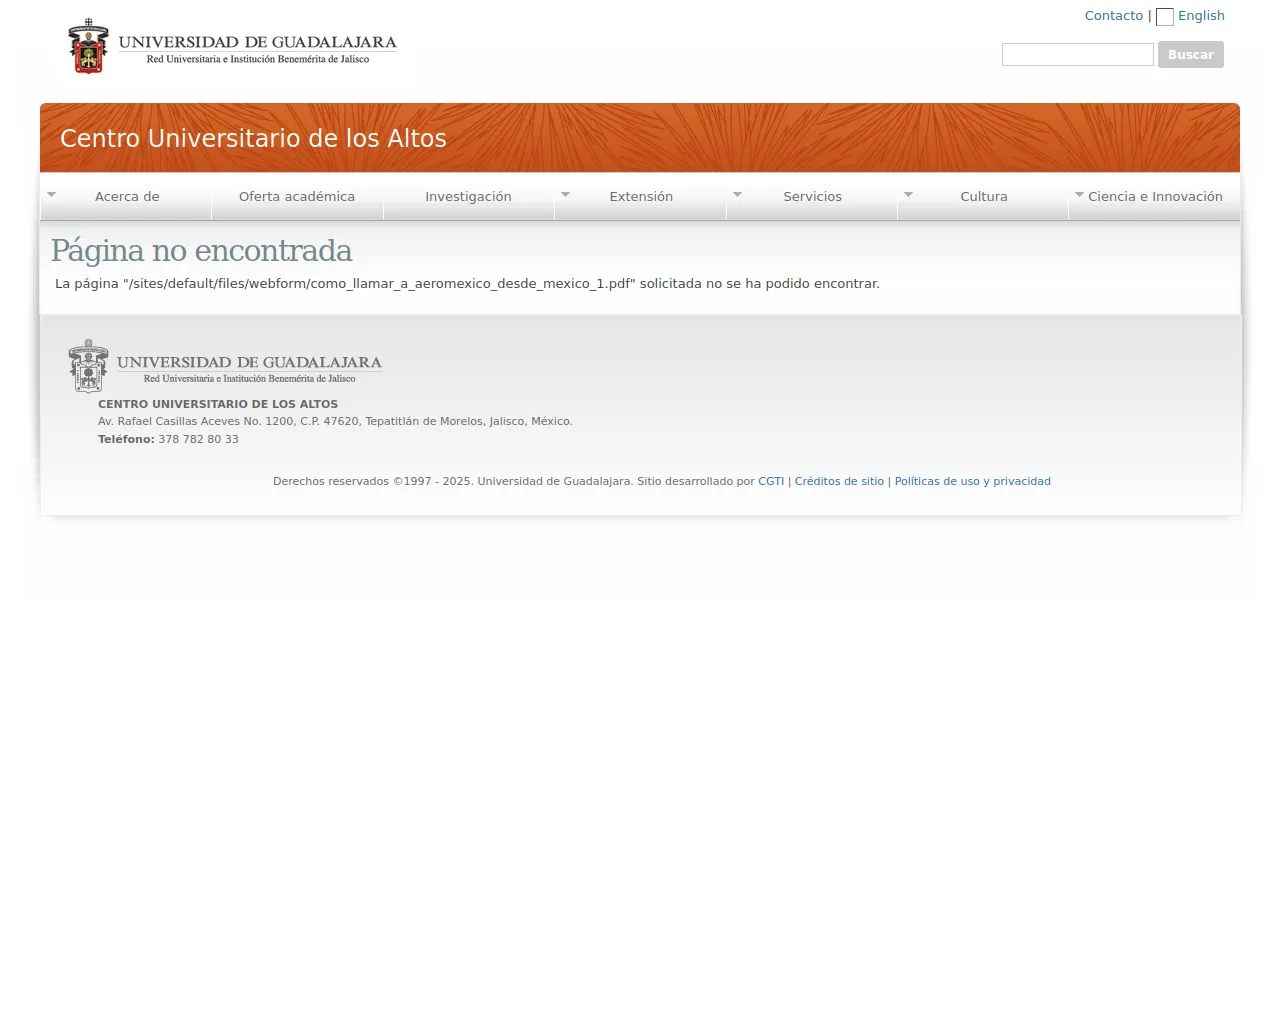This screenshot has height=1024, width=1280.
Task: Click the gray footer Universidad de Guadalajara logo
Action: pyautogui.click(x=225, y=366)
